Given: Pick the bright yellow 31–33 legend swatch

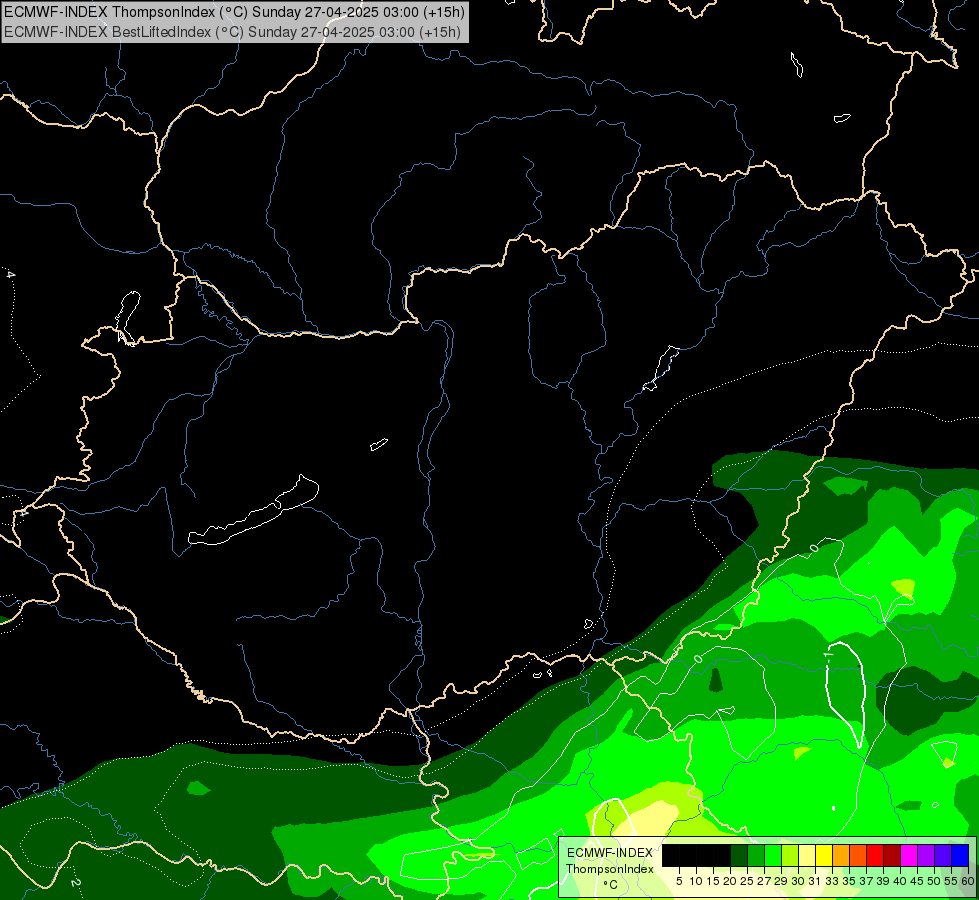Looking at the screenshot, I should point(824,855).
